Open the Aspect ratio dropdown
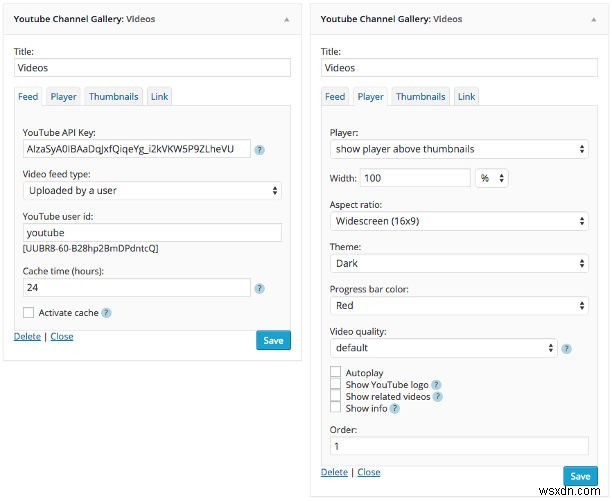The image size is (612, 501). pyautogui.click(x=459, y=221)
